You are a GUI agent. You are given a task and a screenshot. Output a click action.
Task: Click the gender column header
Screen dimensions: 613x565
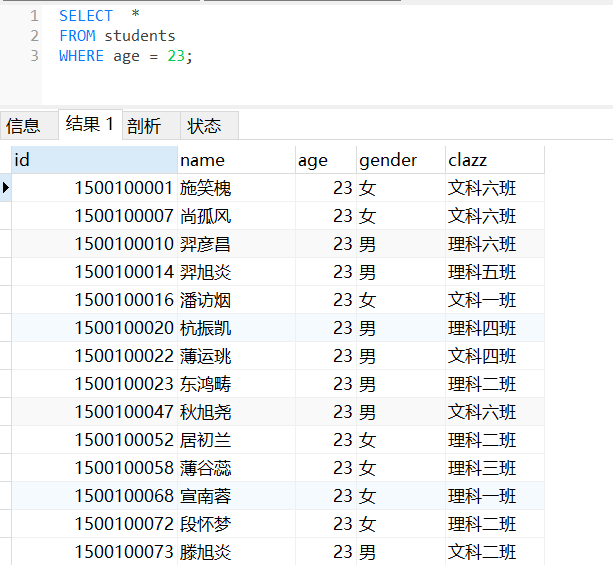pos(401,160)
